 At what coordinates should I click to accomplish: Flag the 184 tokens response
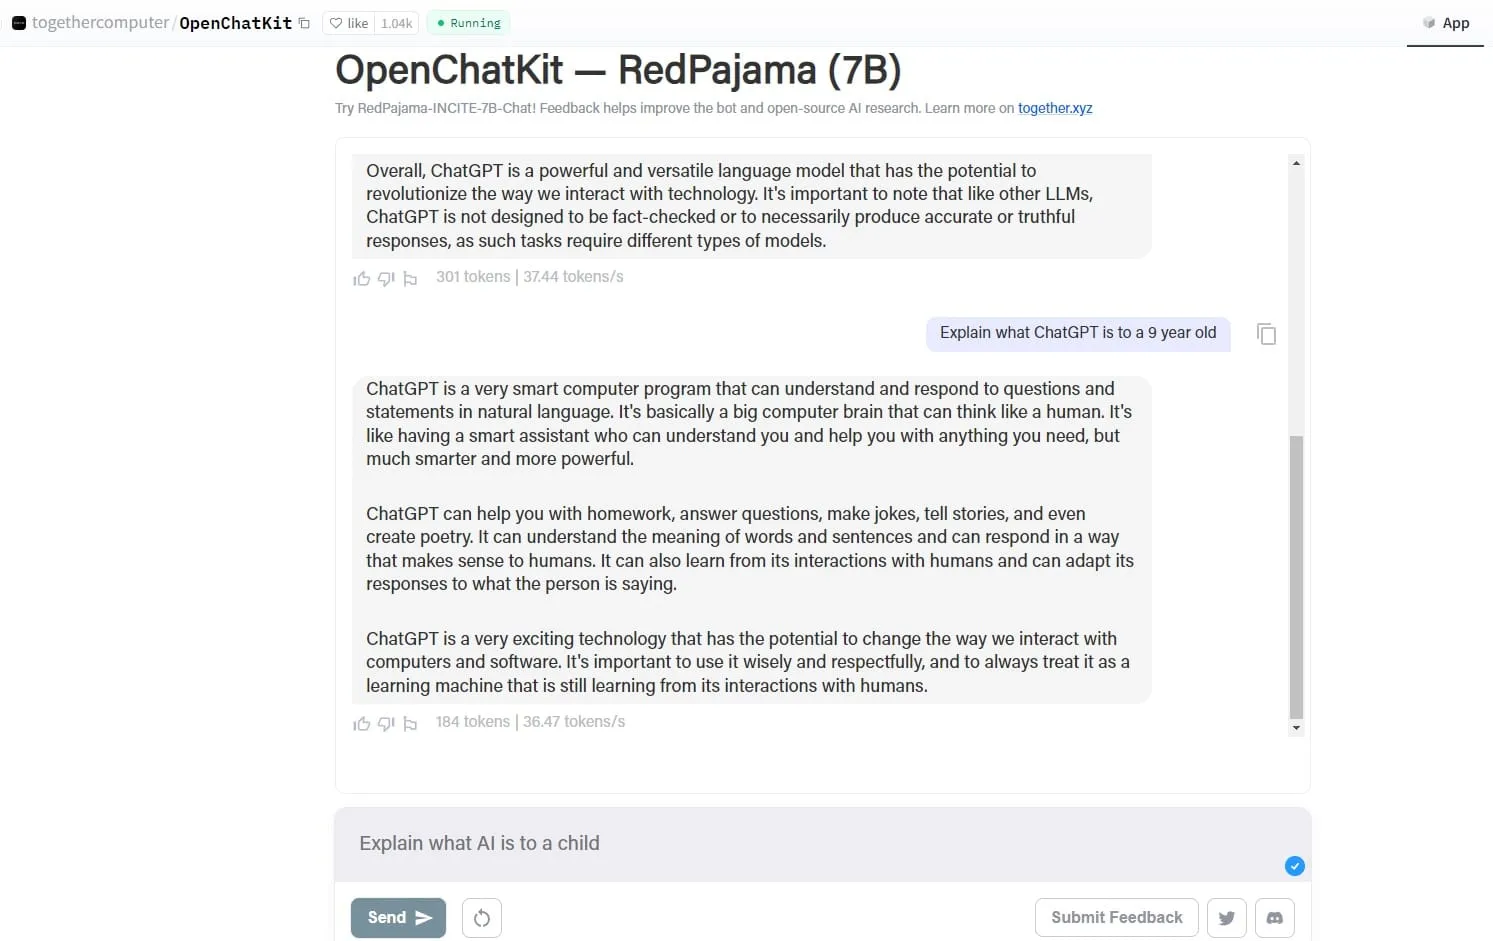click(x=410, y=724)
